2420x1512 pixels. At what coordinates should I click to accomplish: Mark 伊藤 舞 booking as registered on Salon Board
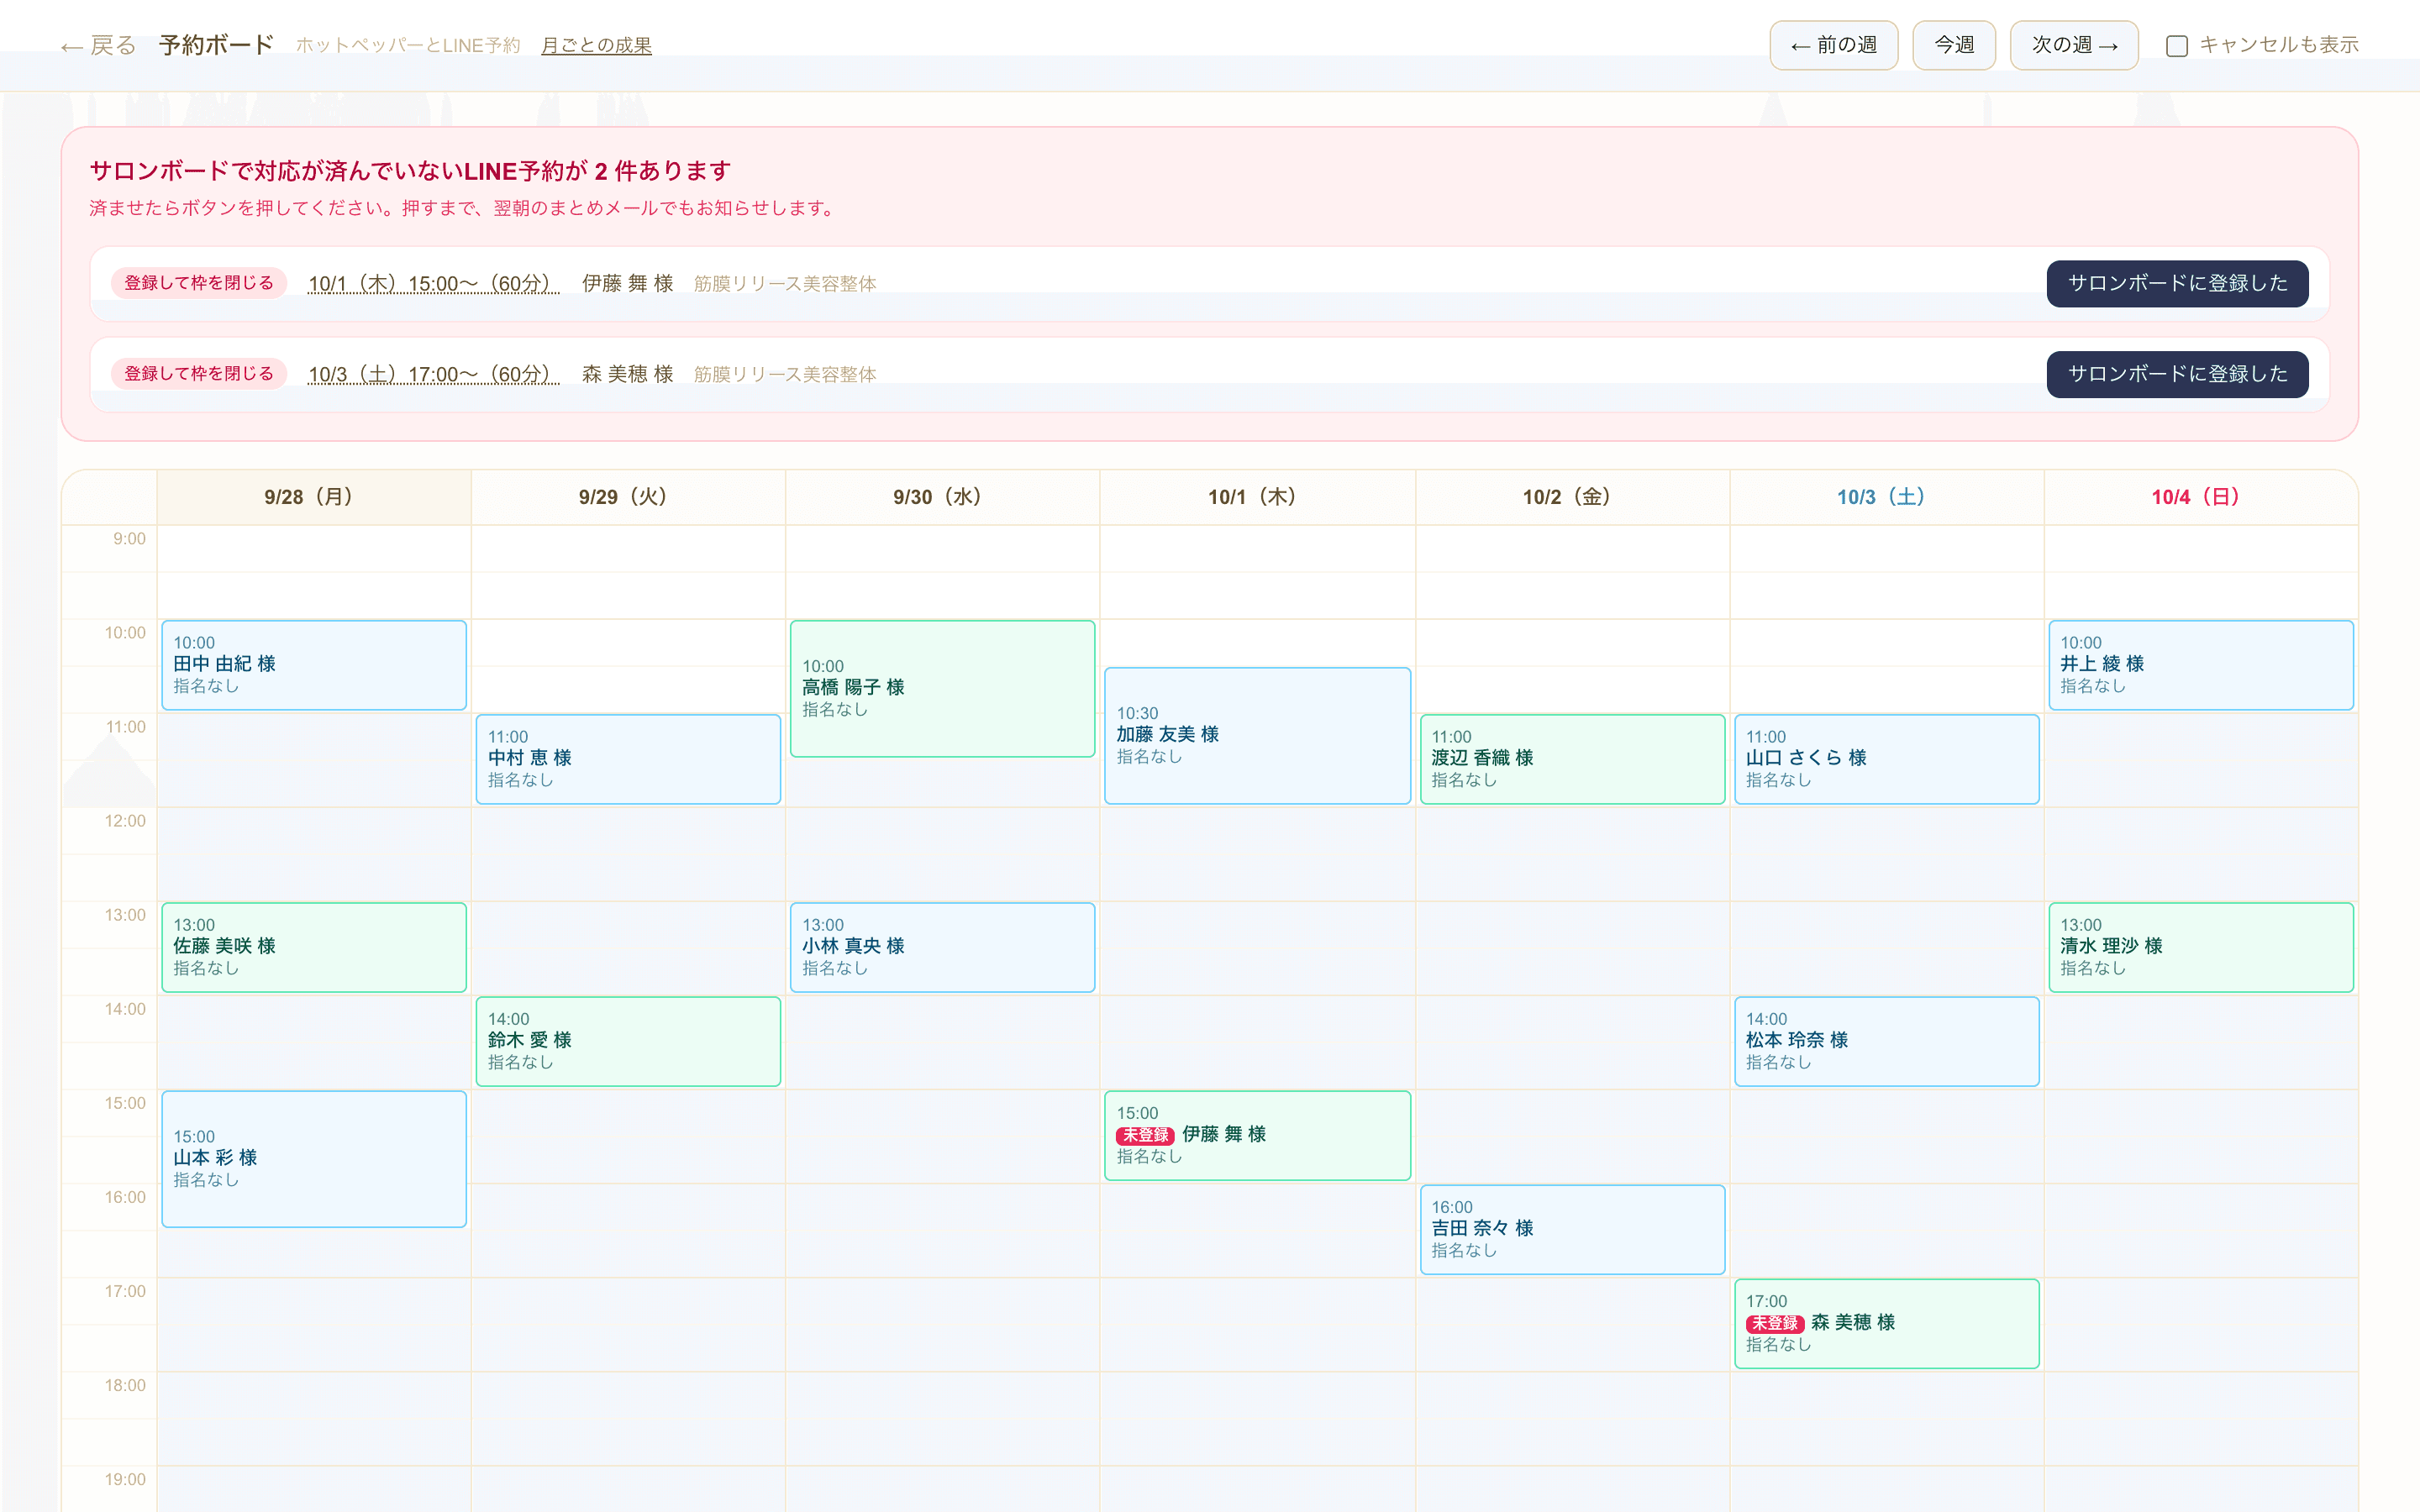2177,283
